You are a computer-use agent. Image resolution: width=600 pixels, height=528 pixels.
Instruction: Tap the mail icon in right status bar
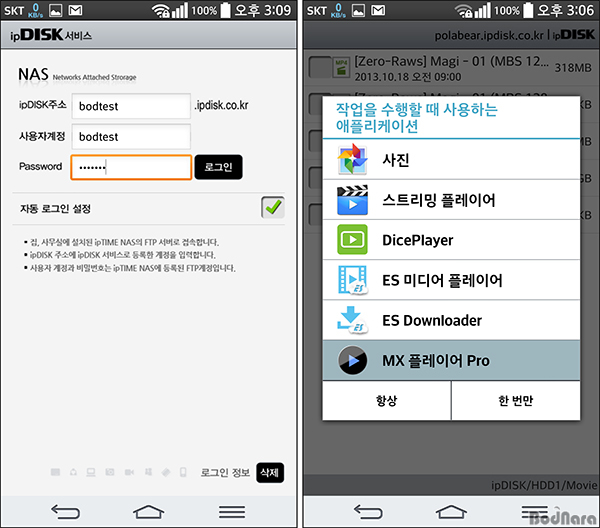[378, 10]
